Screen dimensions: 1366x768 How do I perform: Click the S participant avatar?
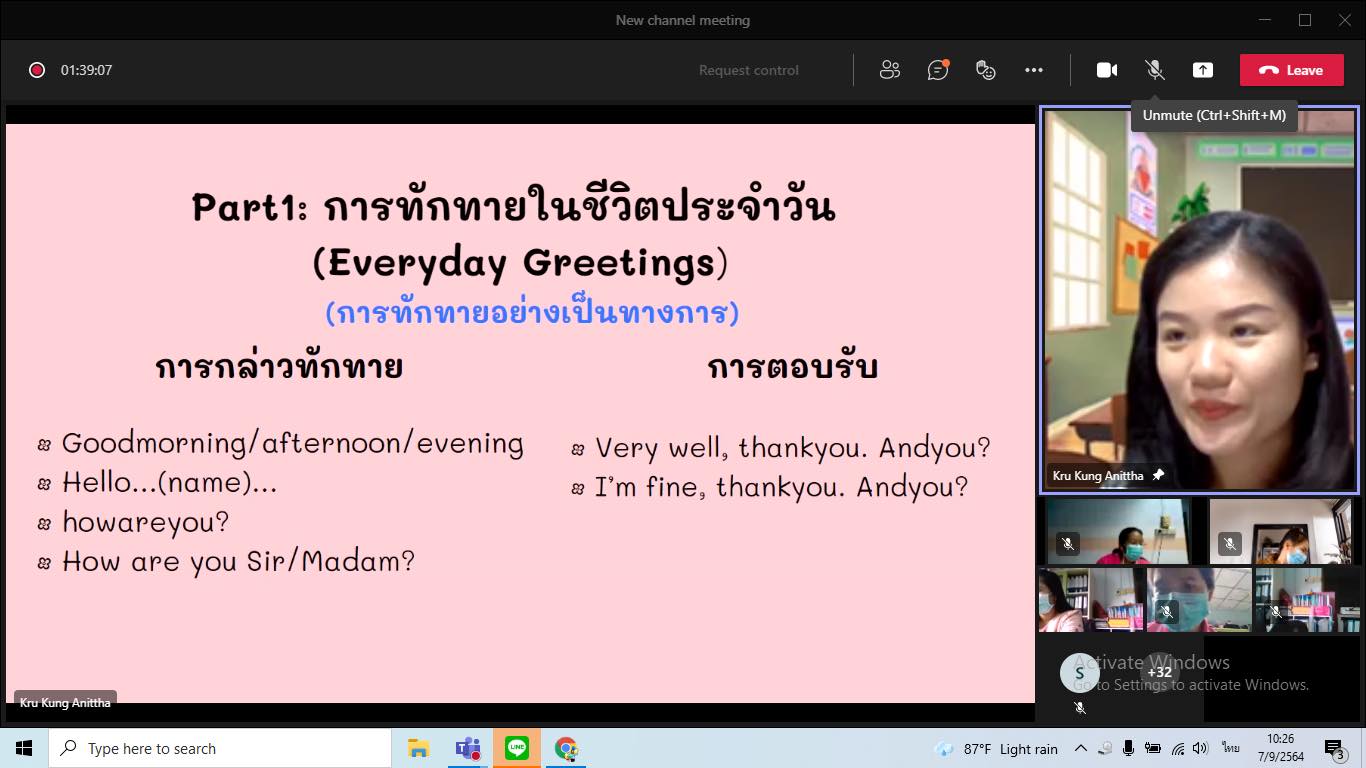[1080, 674]
